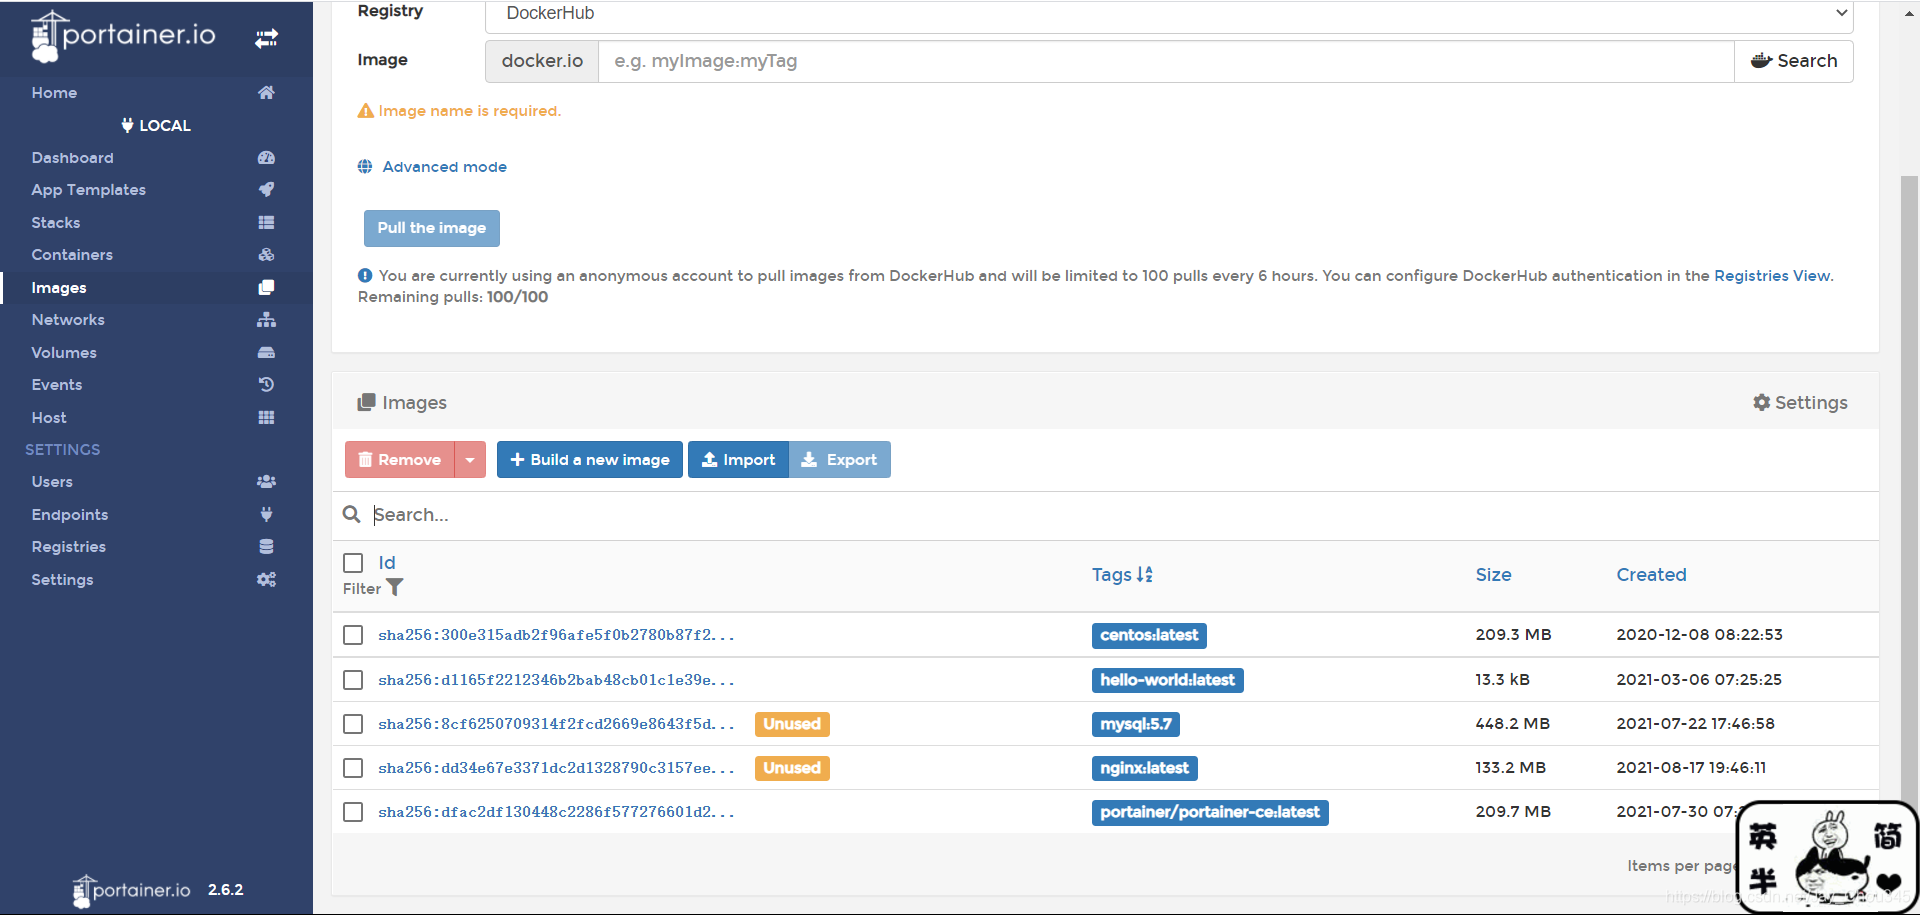The height and width of the screenshot is (915, 1920).
Task: Click Build a new image
Action: click(x=590, y=460)
